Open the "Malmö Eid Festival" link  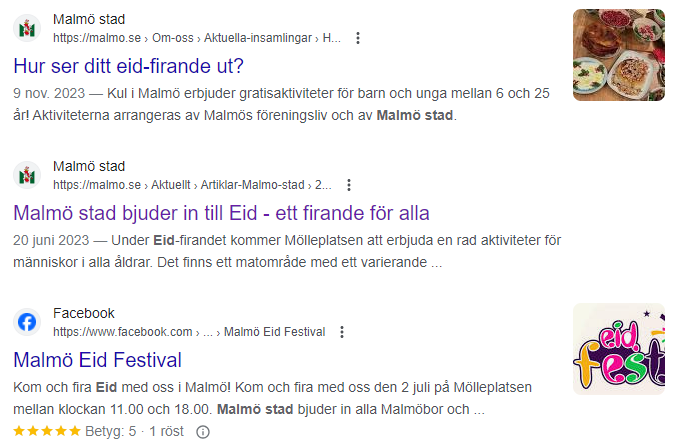click(x=97, y=360)
